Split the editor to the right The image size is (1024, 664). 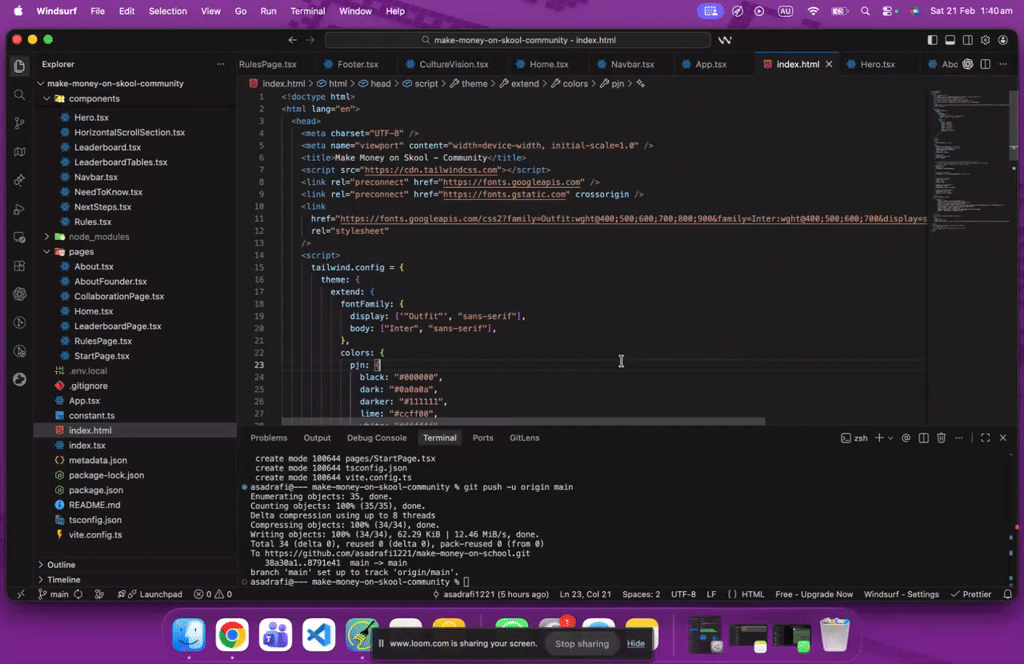tap(985, 64)
